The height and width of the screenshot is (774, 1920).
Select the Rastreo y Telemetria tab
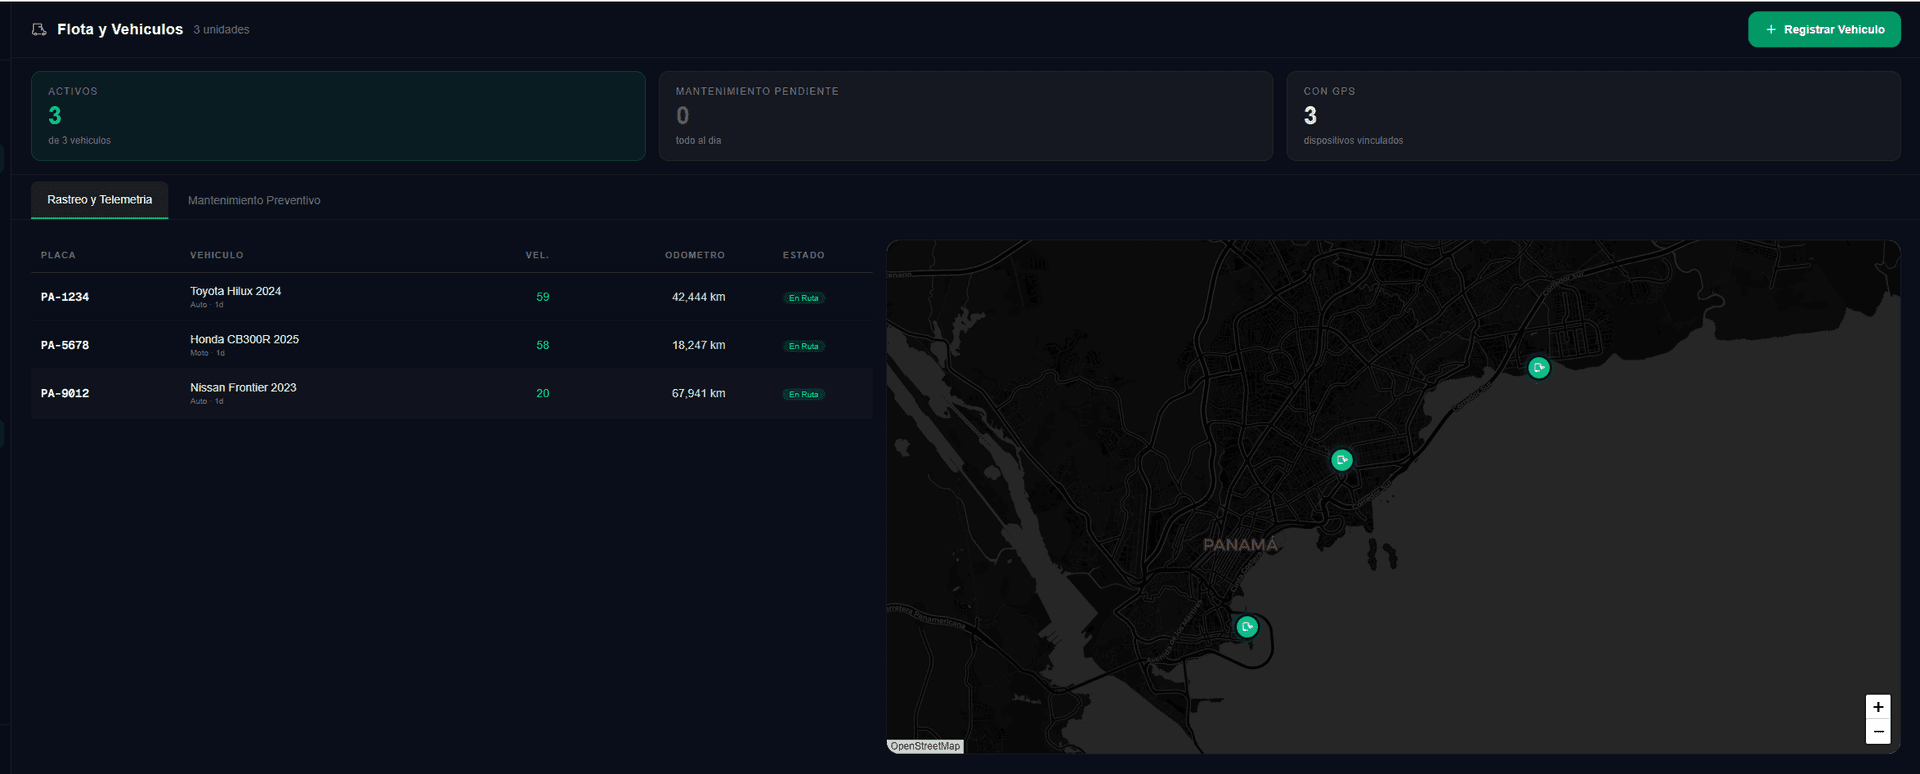click(100, 200)
